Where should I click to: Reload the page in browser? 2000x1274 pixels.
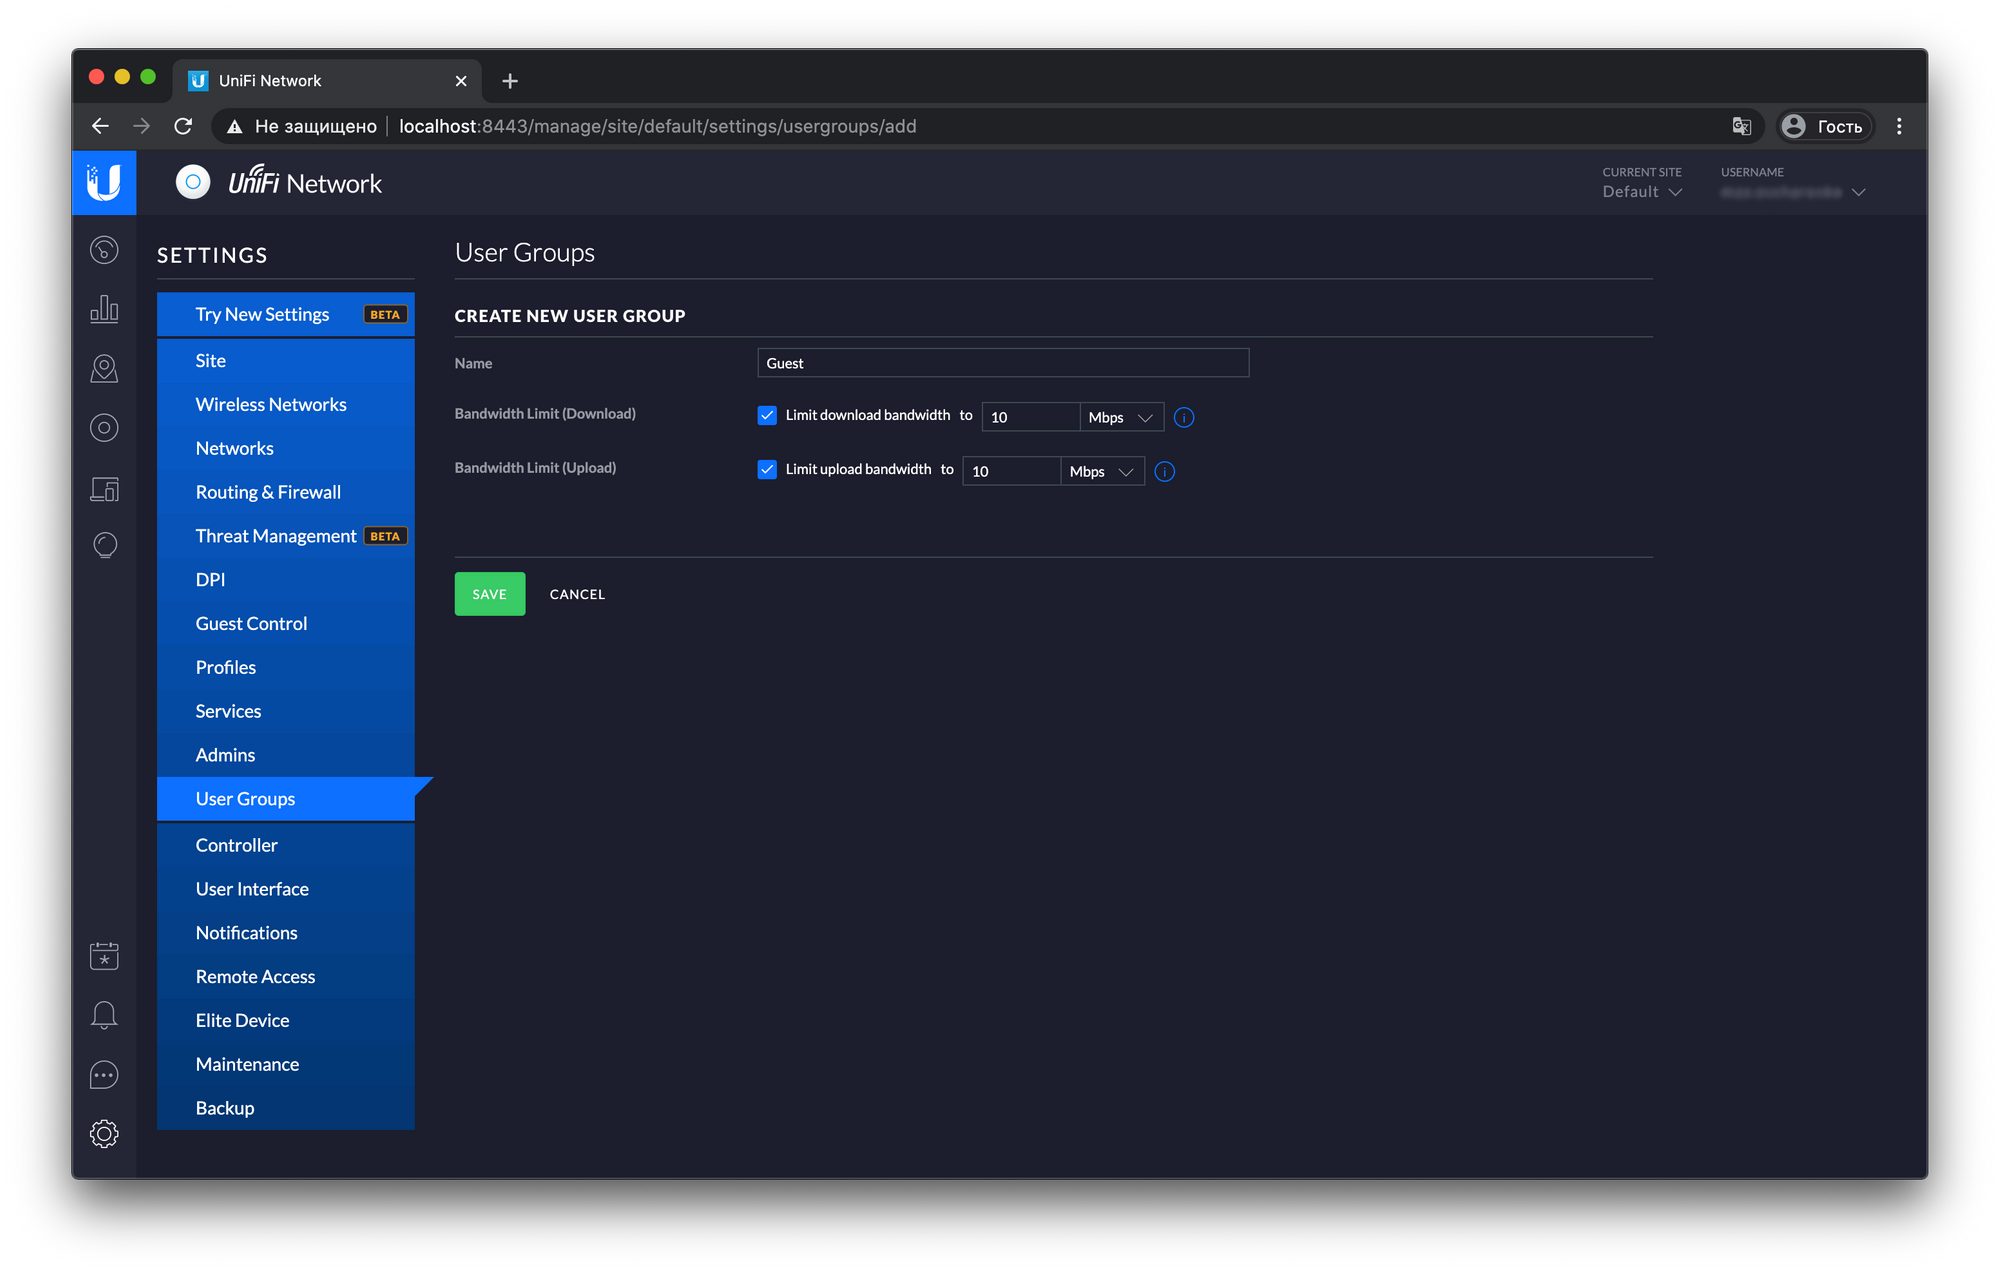coord(183,126)
